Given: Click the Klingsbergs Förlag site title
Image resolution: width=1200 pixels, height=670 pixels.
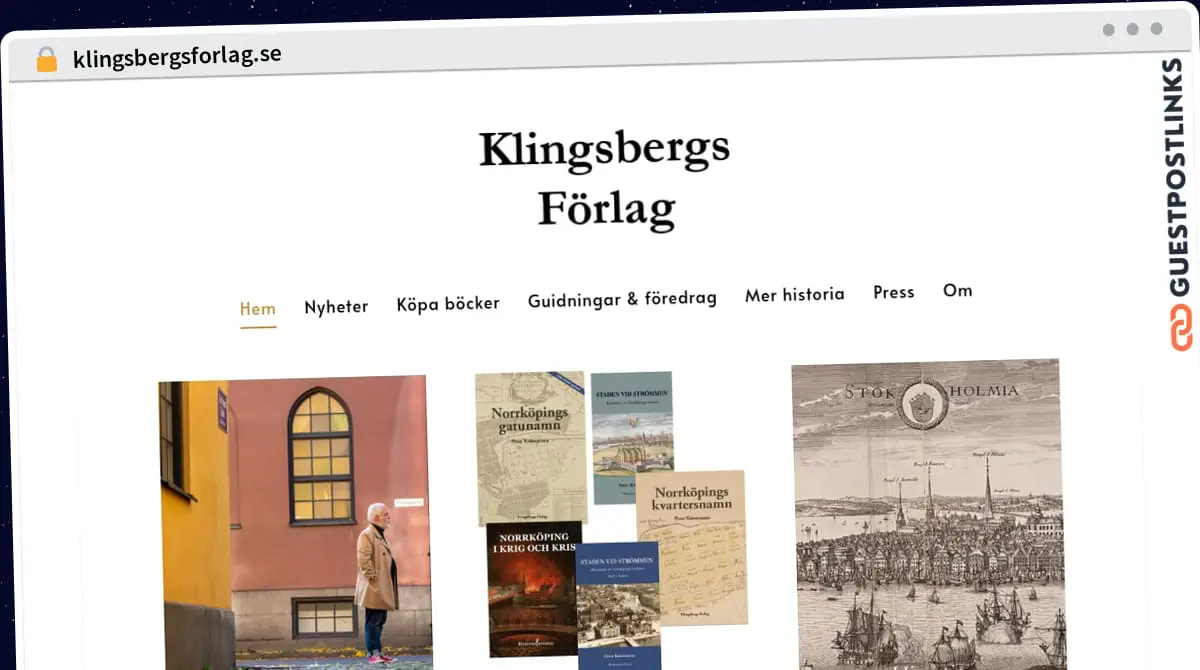Looking at the screenshot, I should 605,180.
